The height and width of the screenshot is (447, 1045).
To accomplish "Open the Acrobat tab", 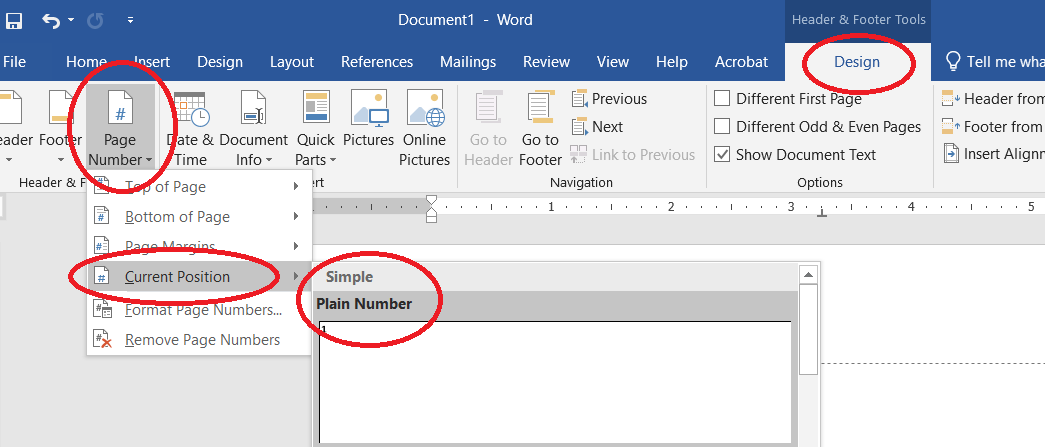I will (742, 62).
